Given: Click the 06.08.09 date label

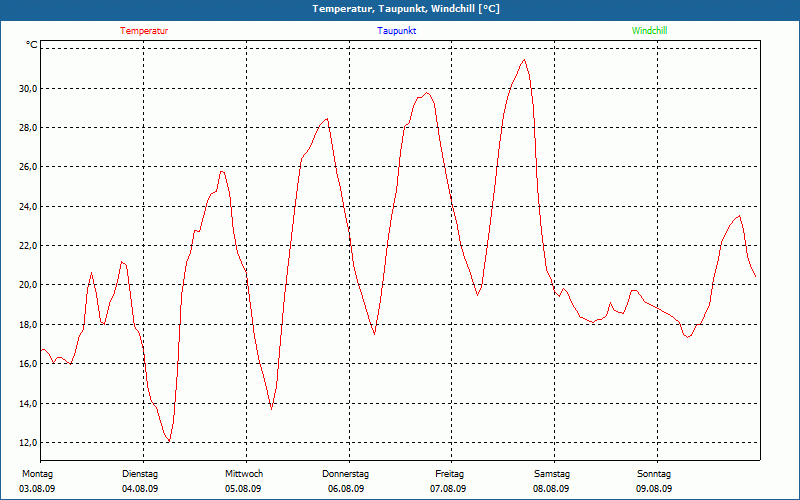Looking at the screenshot, I should (x=346, y=489).
